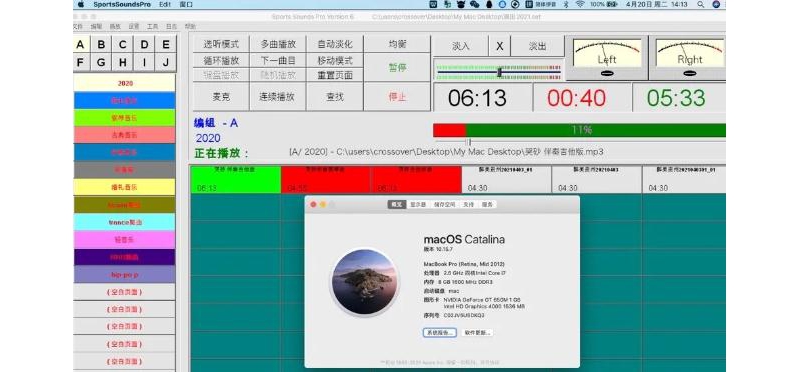Screen dimensions: 800x372
Task: Click the macOS Catalina island image
Action: pos(364,281)
